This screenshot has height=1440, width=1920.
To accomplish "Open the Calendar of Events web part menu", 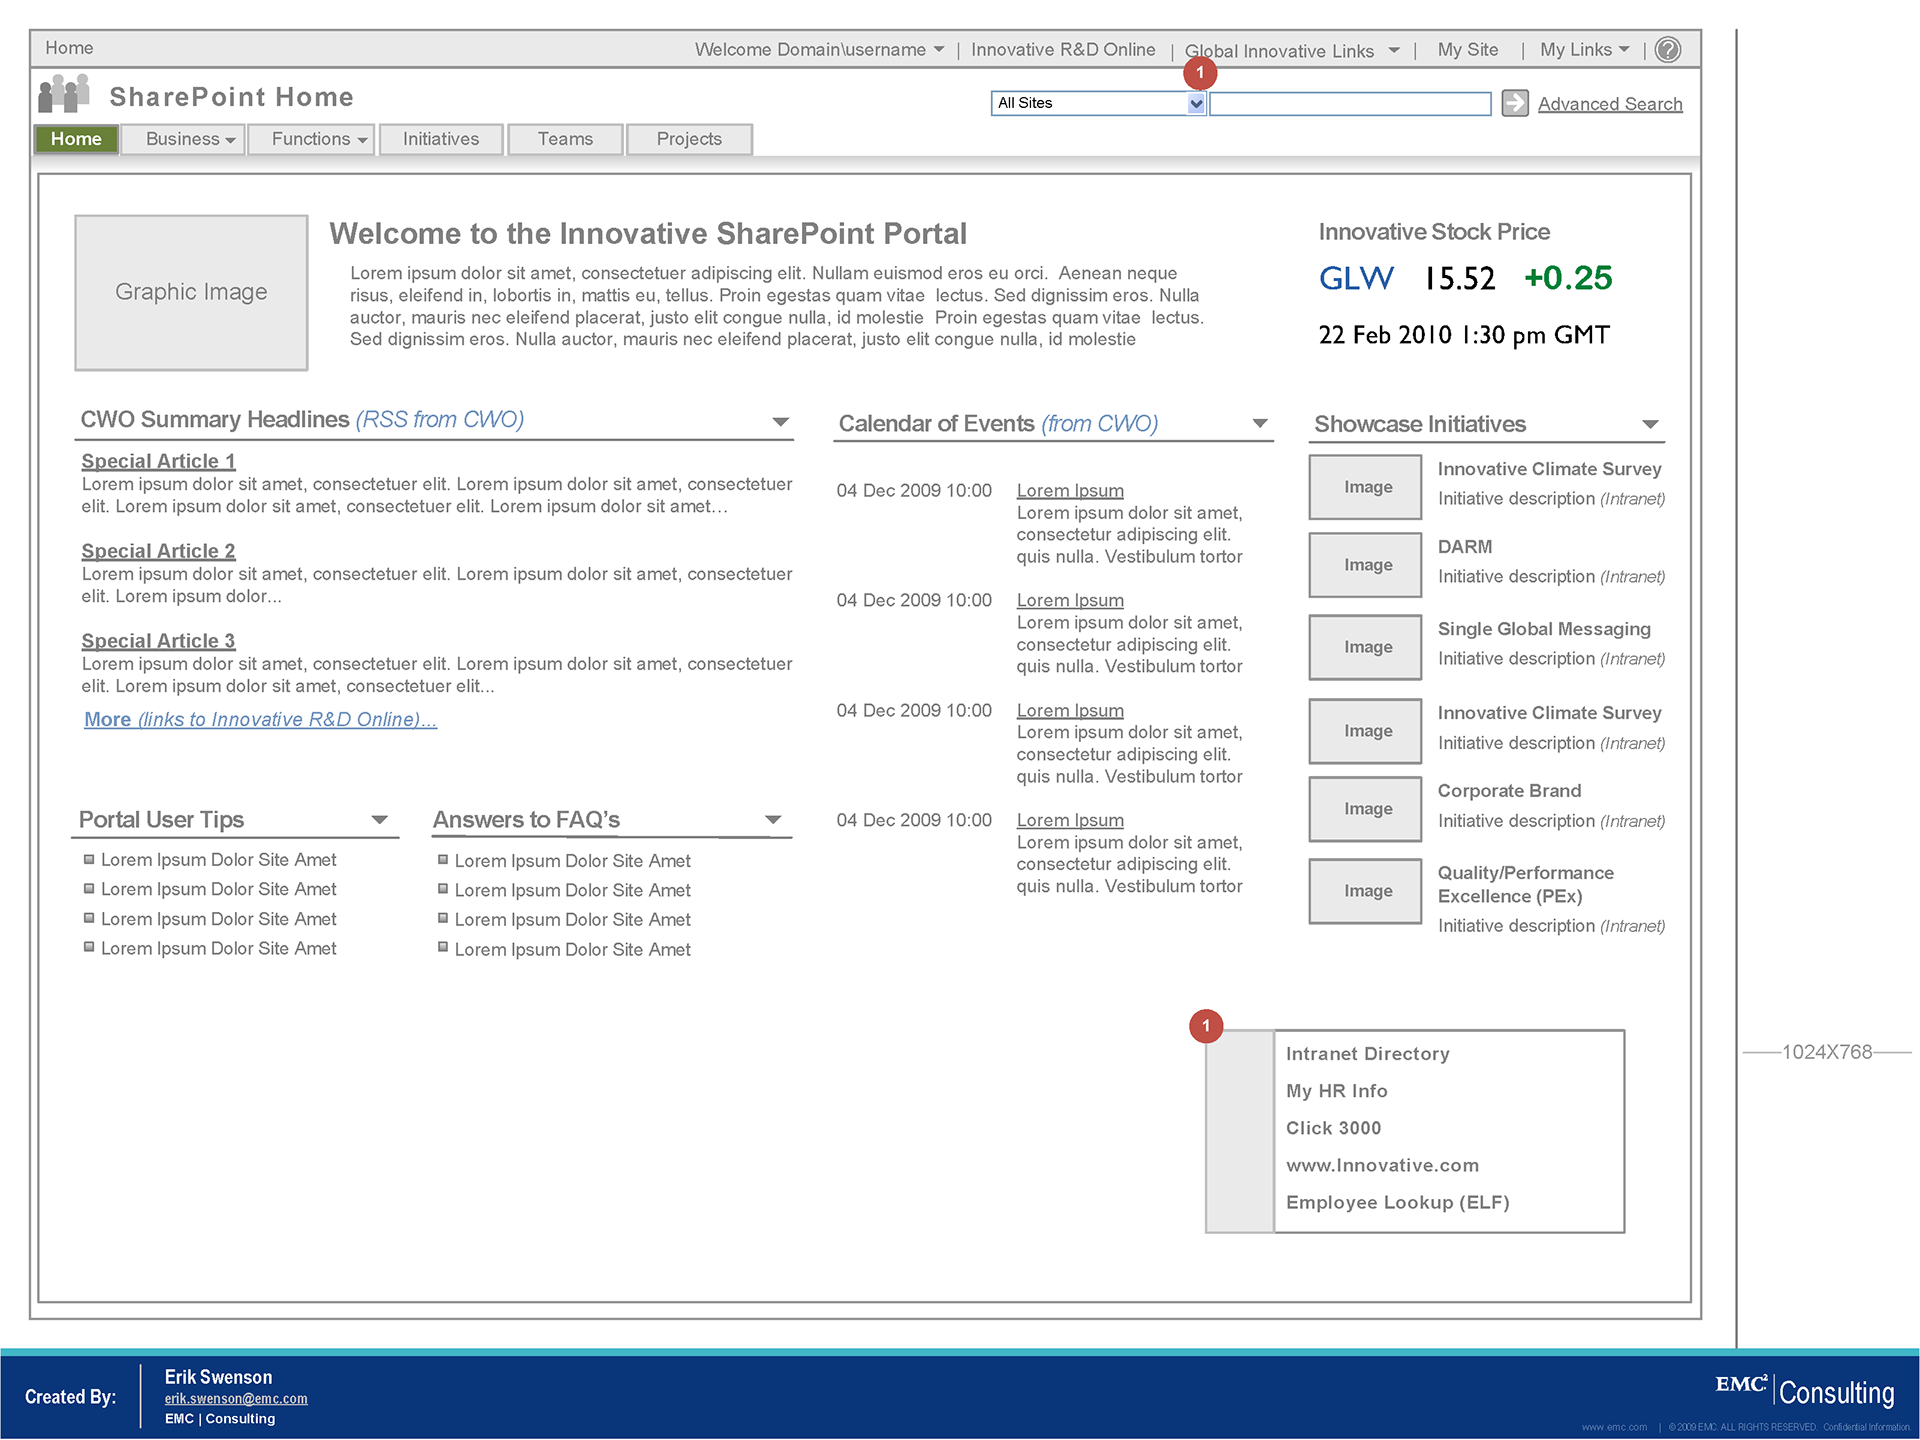I will coord(1260,424).
